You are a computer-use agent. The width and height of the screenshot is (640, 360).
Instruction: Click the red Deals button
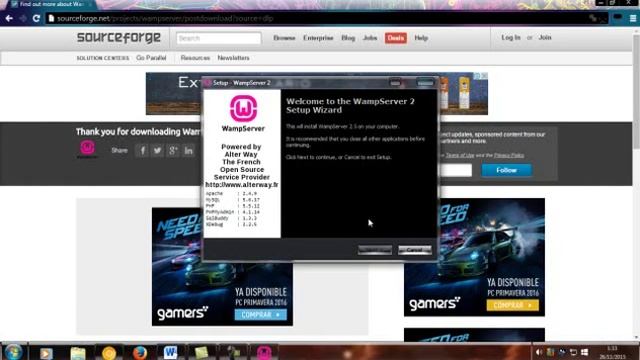click(x=396, y=38)
